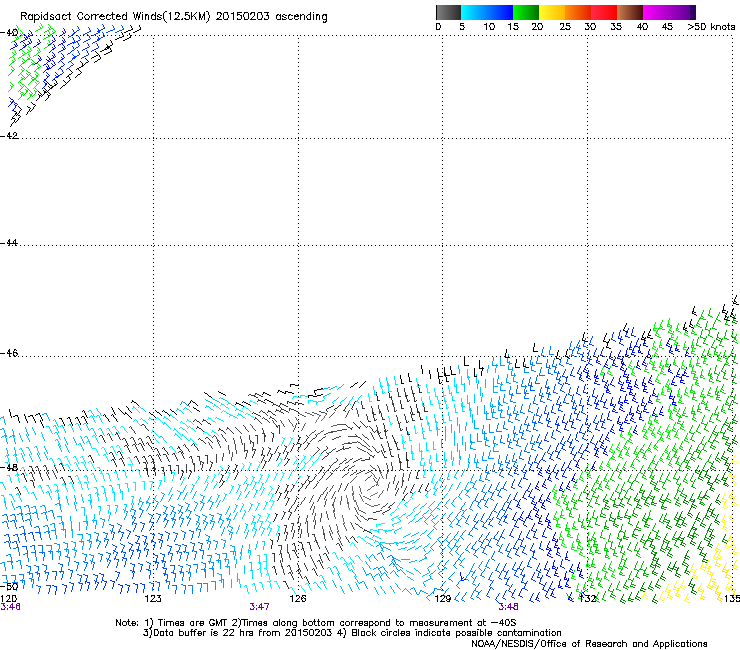The width and height of the screenshot is (740, 650).
Task: Click the '>50 knots' legend label
Action: [711, 26]
